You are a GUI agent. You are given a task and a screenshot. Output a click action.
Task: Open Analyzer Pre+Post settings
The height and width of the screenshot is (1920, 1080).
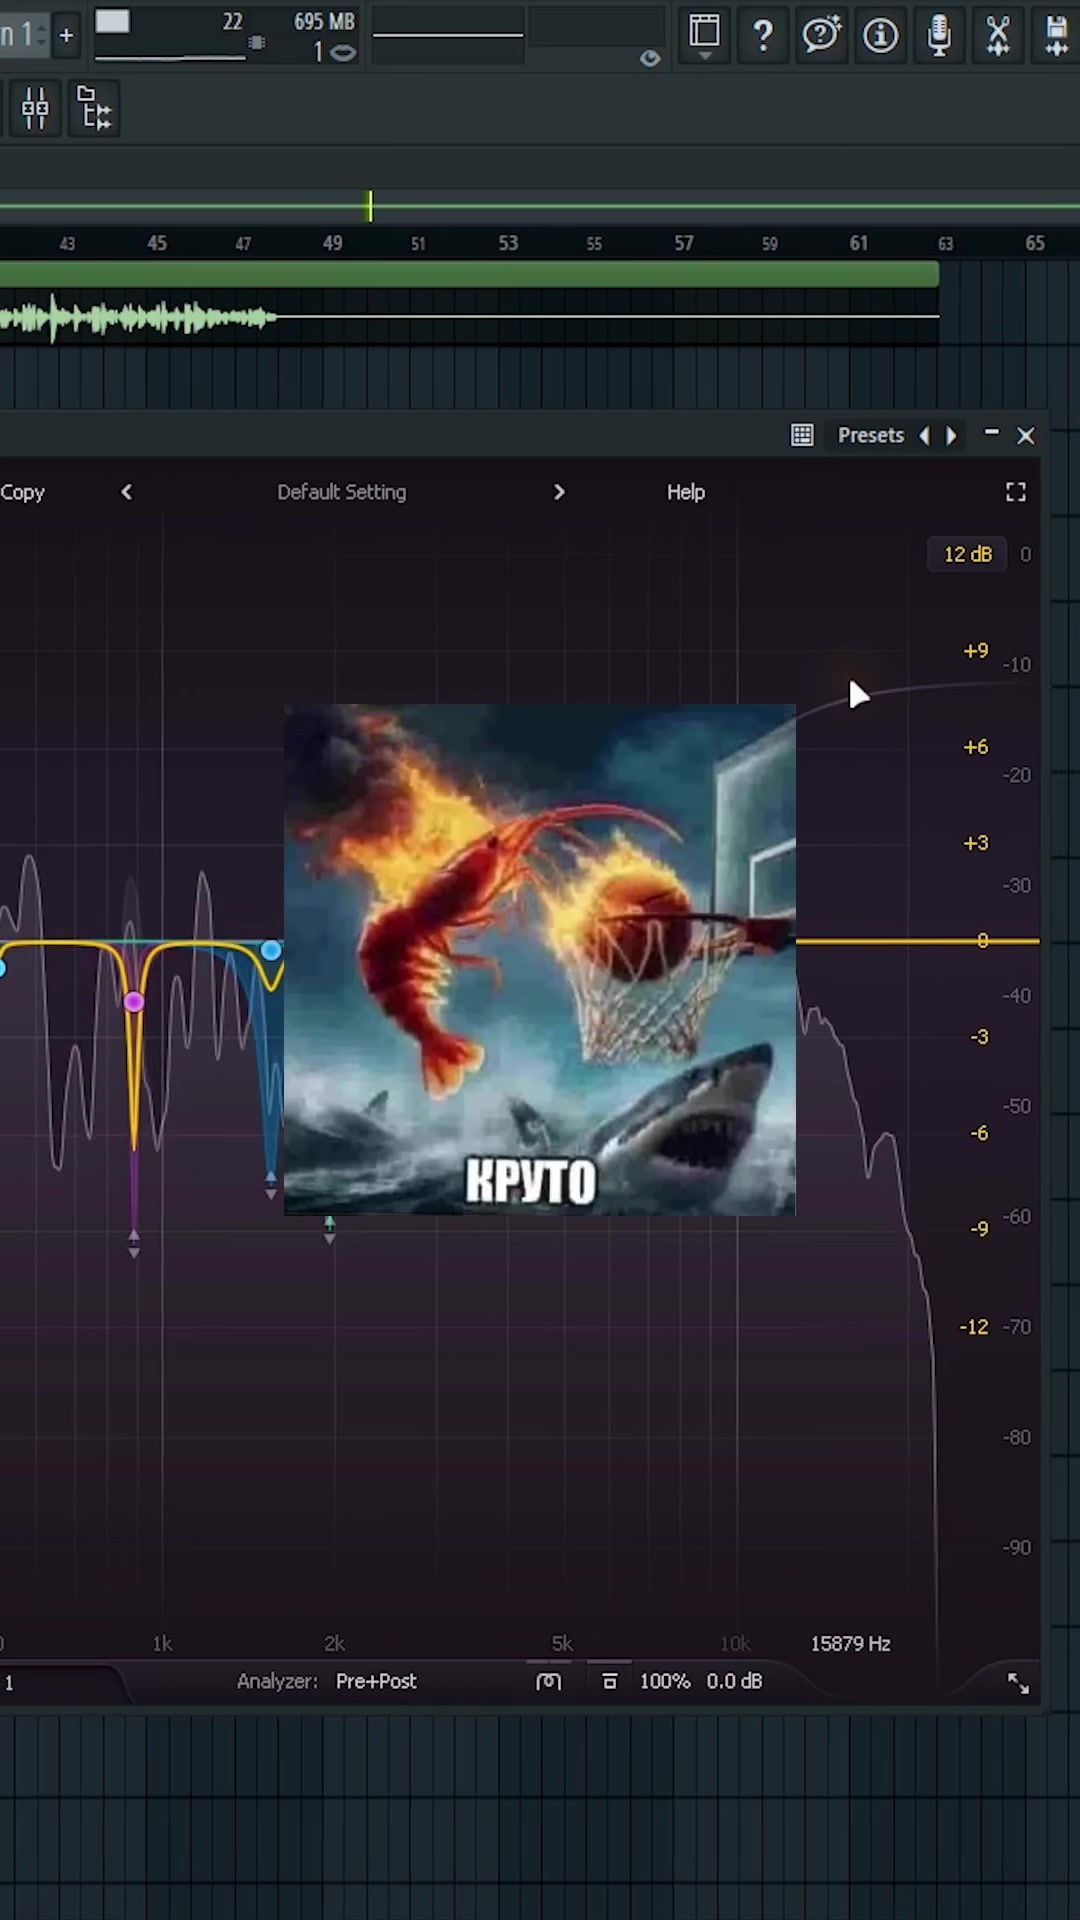(376, 1682)
